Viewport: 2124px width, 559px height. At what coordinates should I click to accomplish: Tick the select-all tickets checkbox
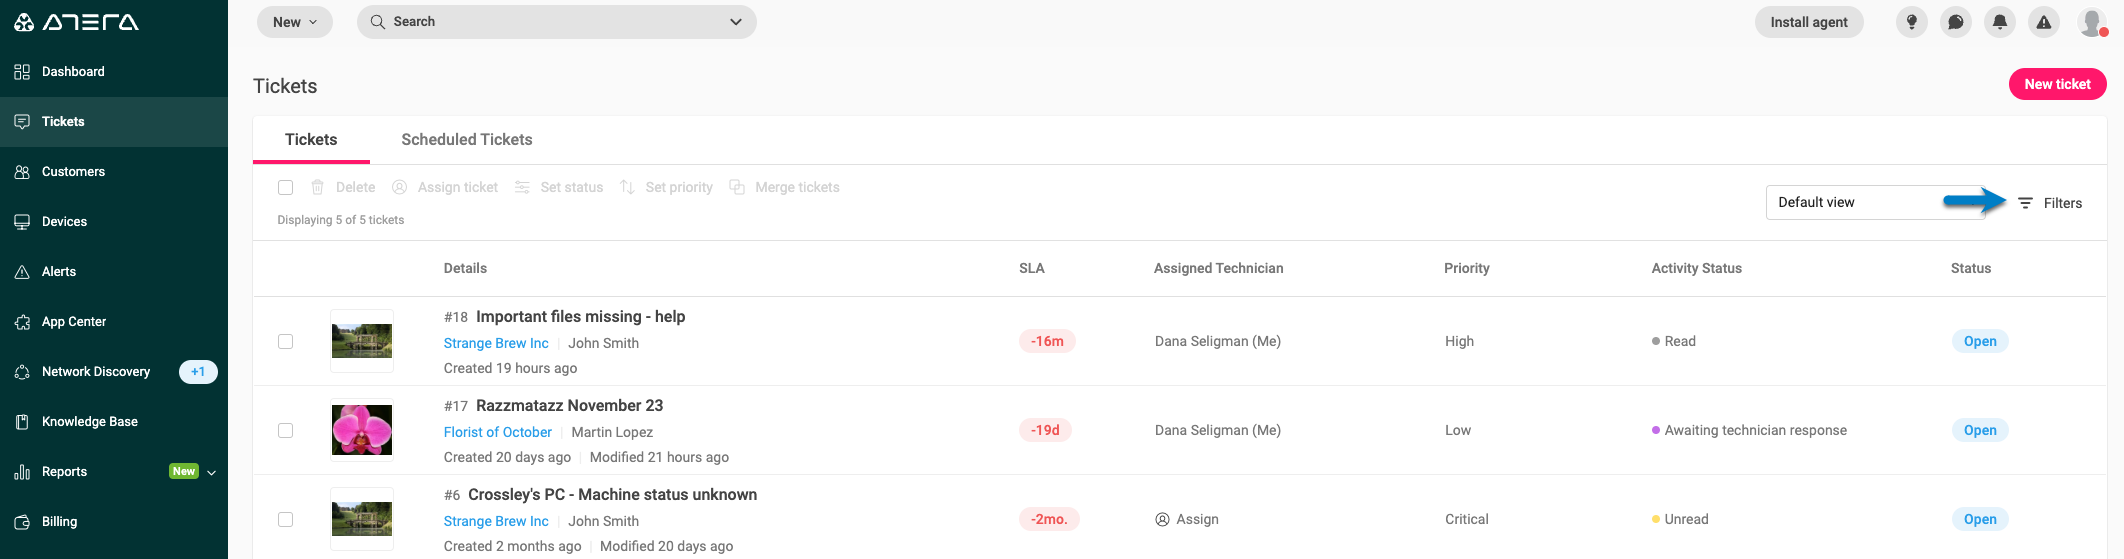click(285, 187)
